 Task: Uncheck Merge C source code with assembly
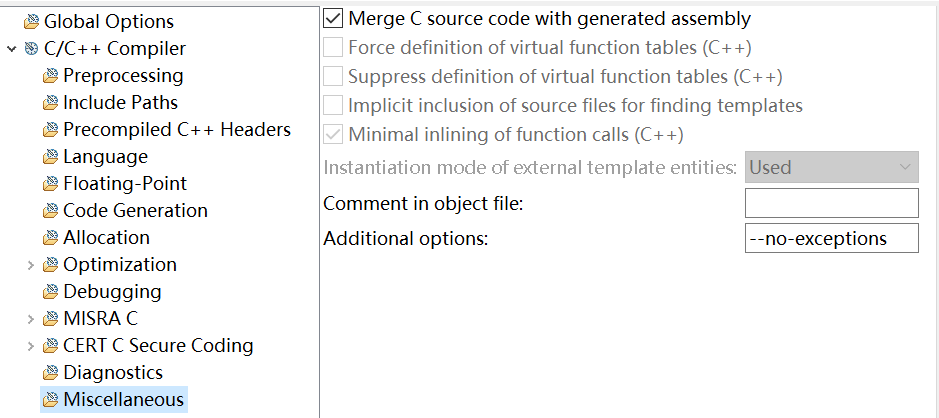pos(333,19)
